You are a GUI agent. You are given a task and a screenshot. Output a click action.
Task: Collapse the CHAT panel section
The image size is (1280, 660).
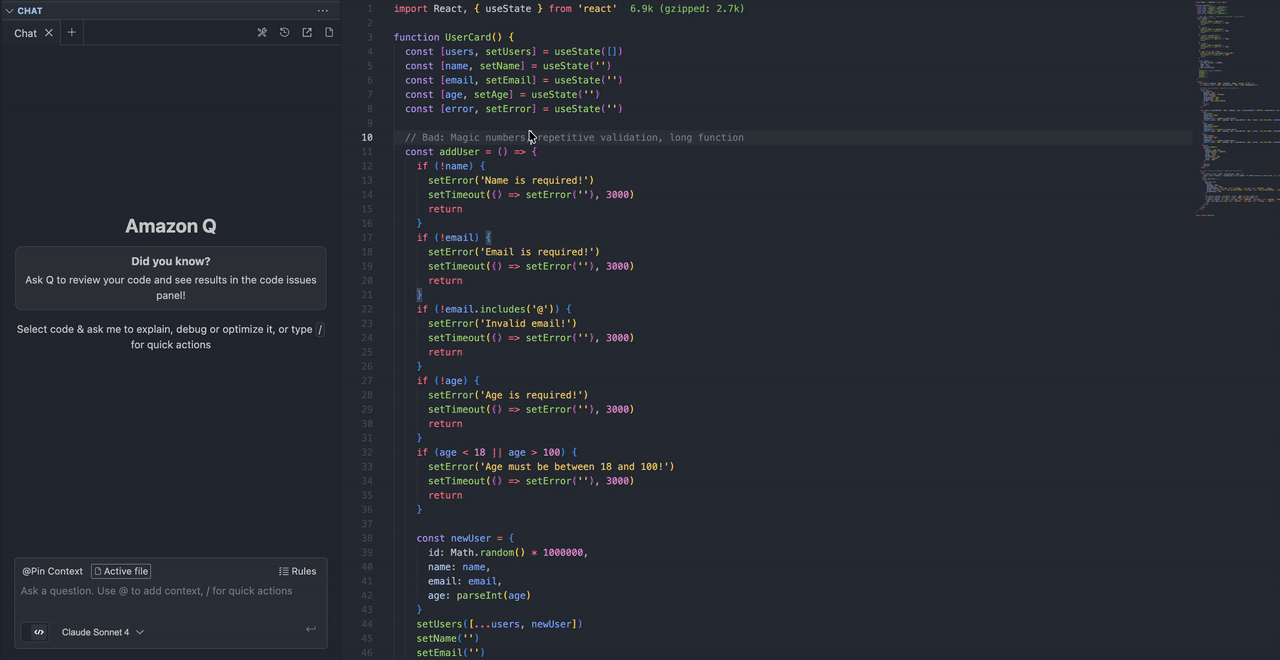pos(9,11)
